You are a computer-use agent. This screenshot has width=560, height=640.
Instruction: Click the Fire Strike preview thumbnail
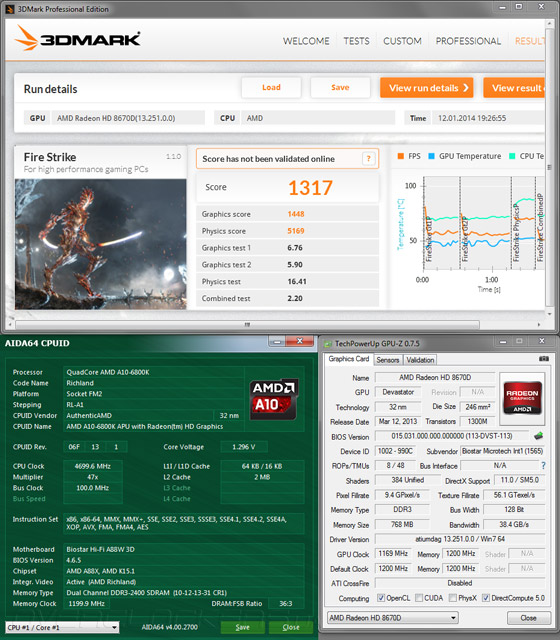(x=100, y=244)
